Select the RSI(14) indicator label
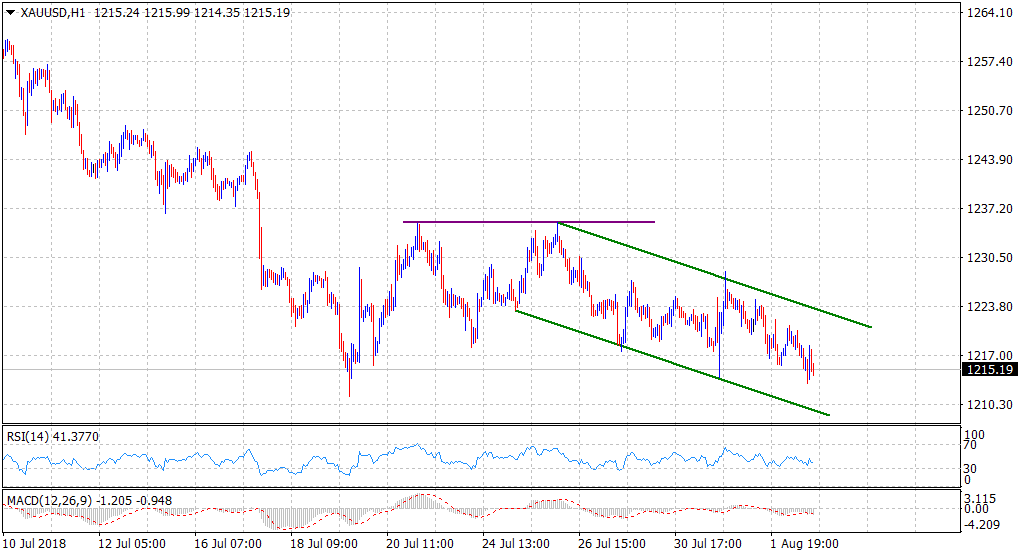Screen dimensions: 1020x556 [x=28, y=435]
